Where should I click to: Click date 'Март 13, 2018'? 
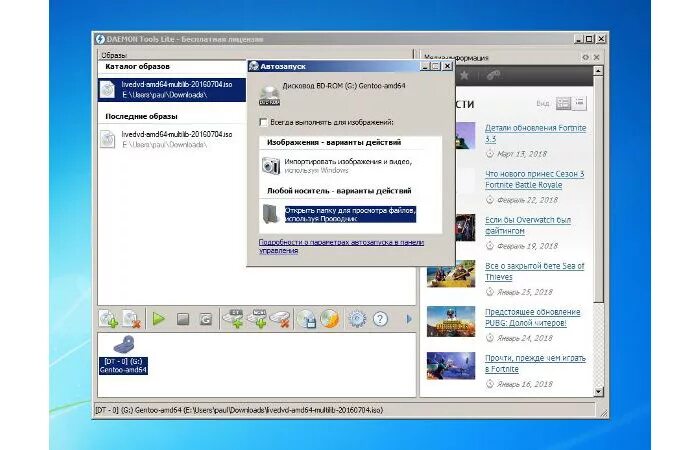(522, 154)
